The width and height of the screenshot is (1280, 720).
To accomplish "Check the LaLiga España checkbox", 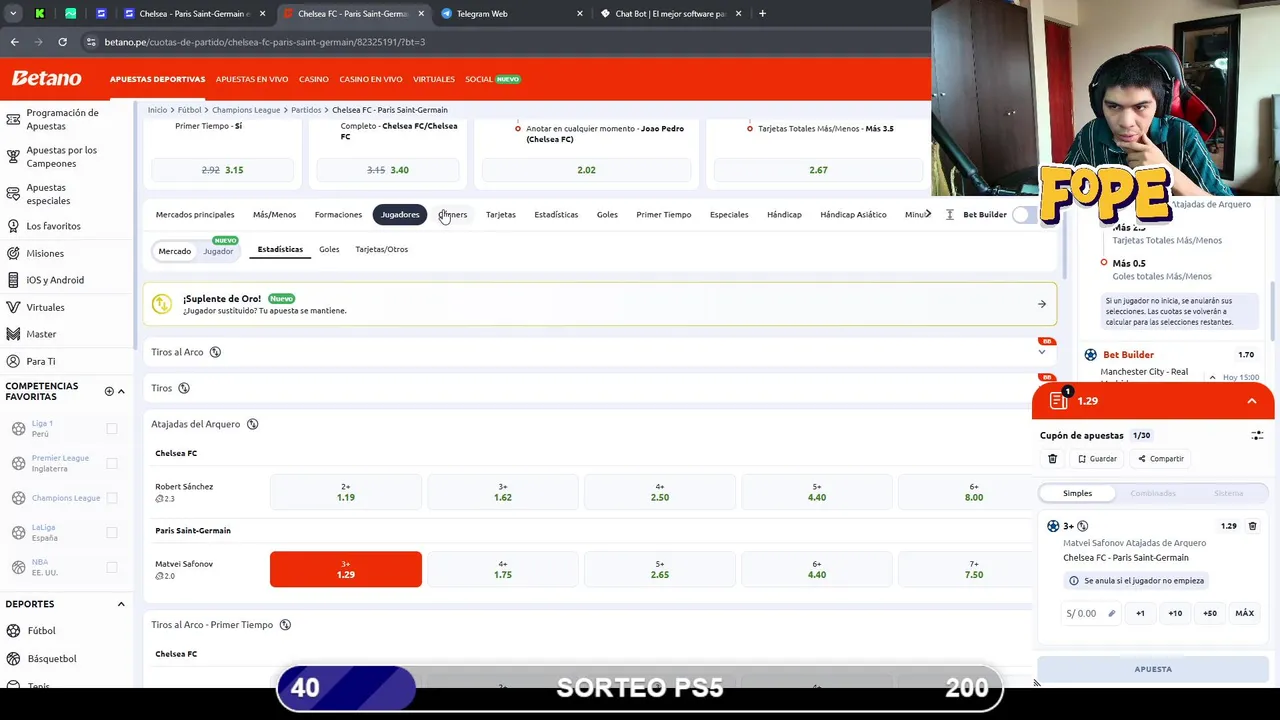I will click(112, 533).
